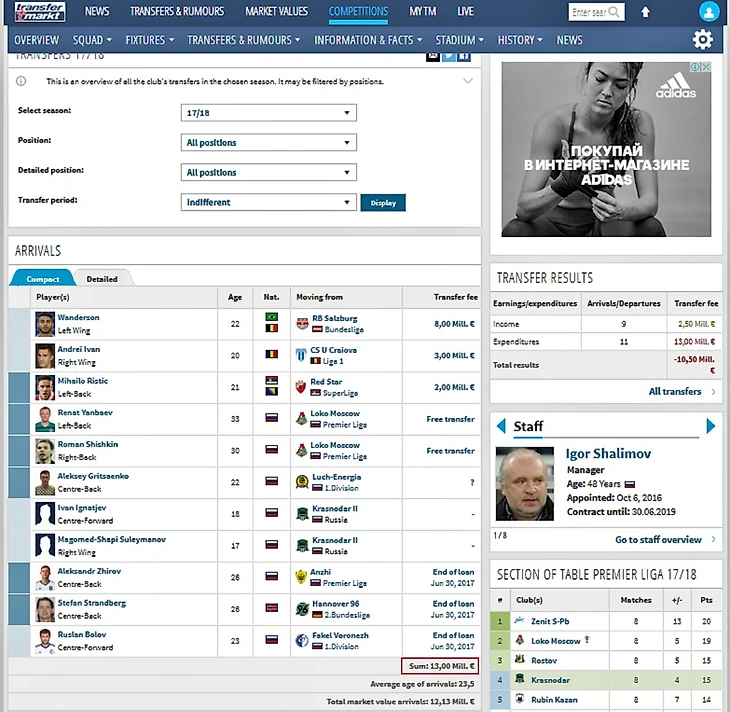Click the scroll-to-top arrow icon
Image resolution: width=730 pixels, height=712 pixels.
click(645, 12)
